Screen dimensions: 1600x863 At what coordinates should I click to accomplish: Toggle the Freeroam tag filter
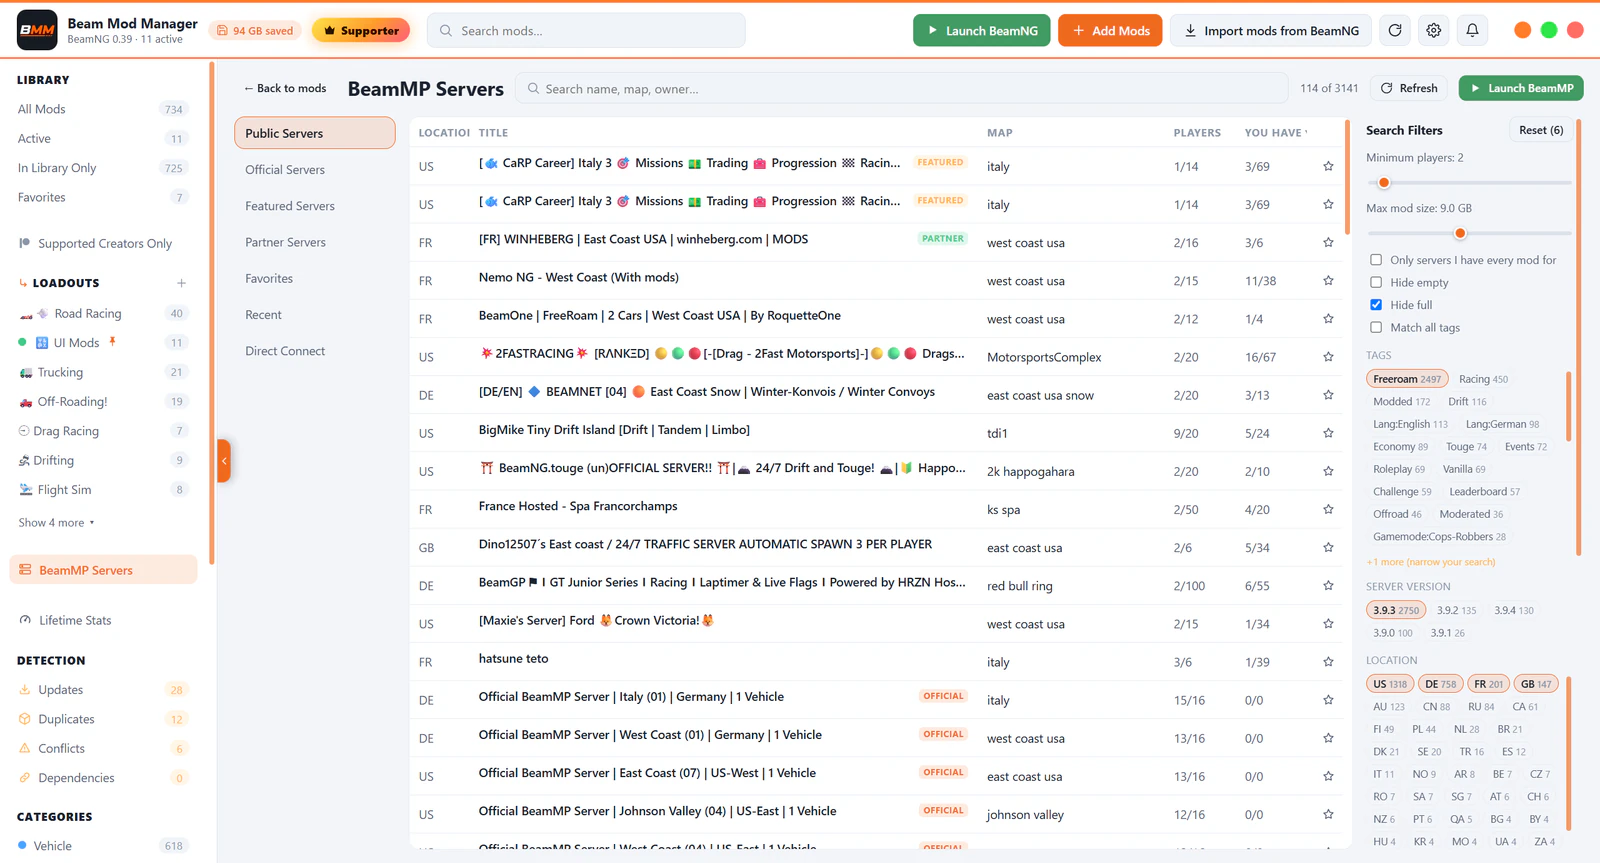coord(1407,379)
